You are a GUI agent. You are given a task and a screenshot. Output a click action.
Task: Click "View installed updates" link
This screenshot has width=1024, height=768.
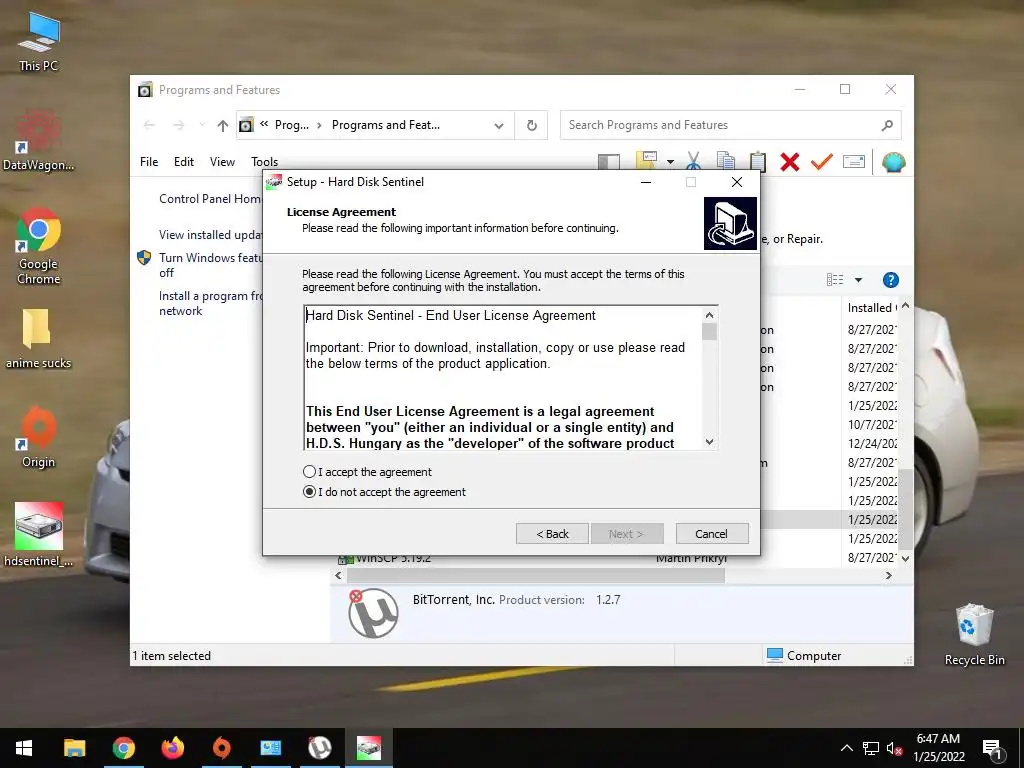tap(210, 234)
